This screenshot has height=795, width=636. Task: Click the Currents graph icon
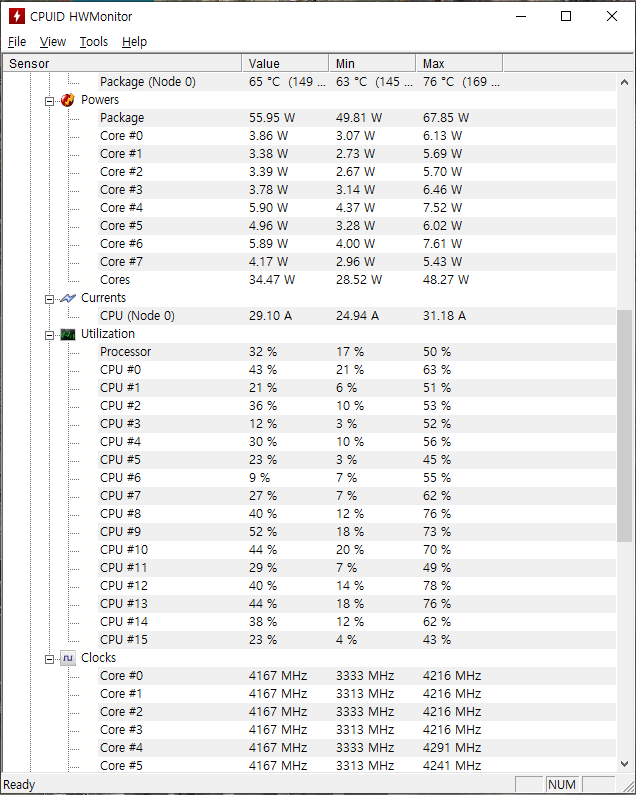(x=67, y=298)
